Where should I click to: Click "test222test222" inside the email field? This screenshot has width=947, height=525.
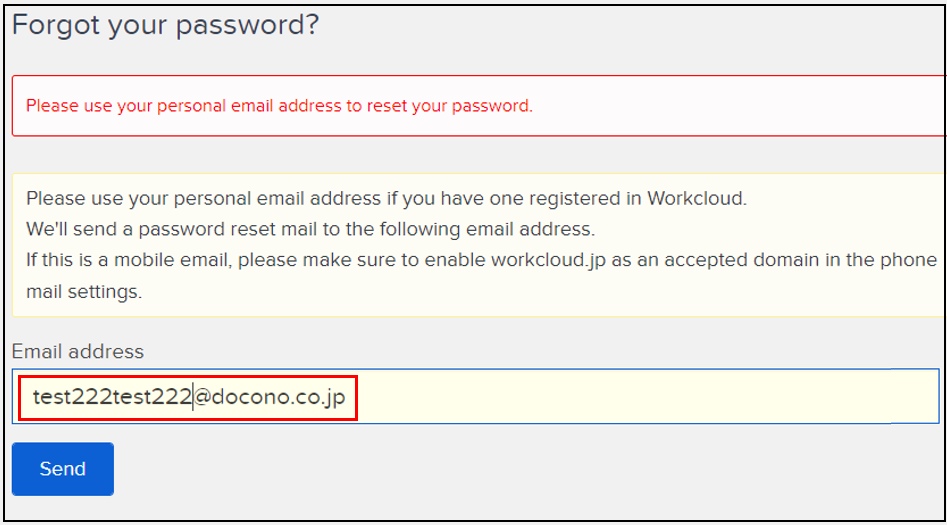click(111, 397)
